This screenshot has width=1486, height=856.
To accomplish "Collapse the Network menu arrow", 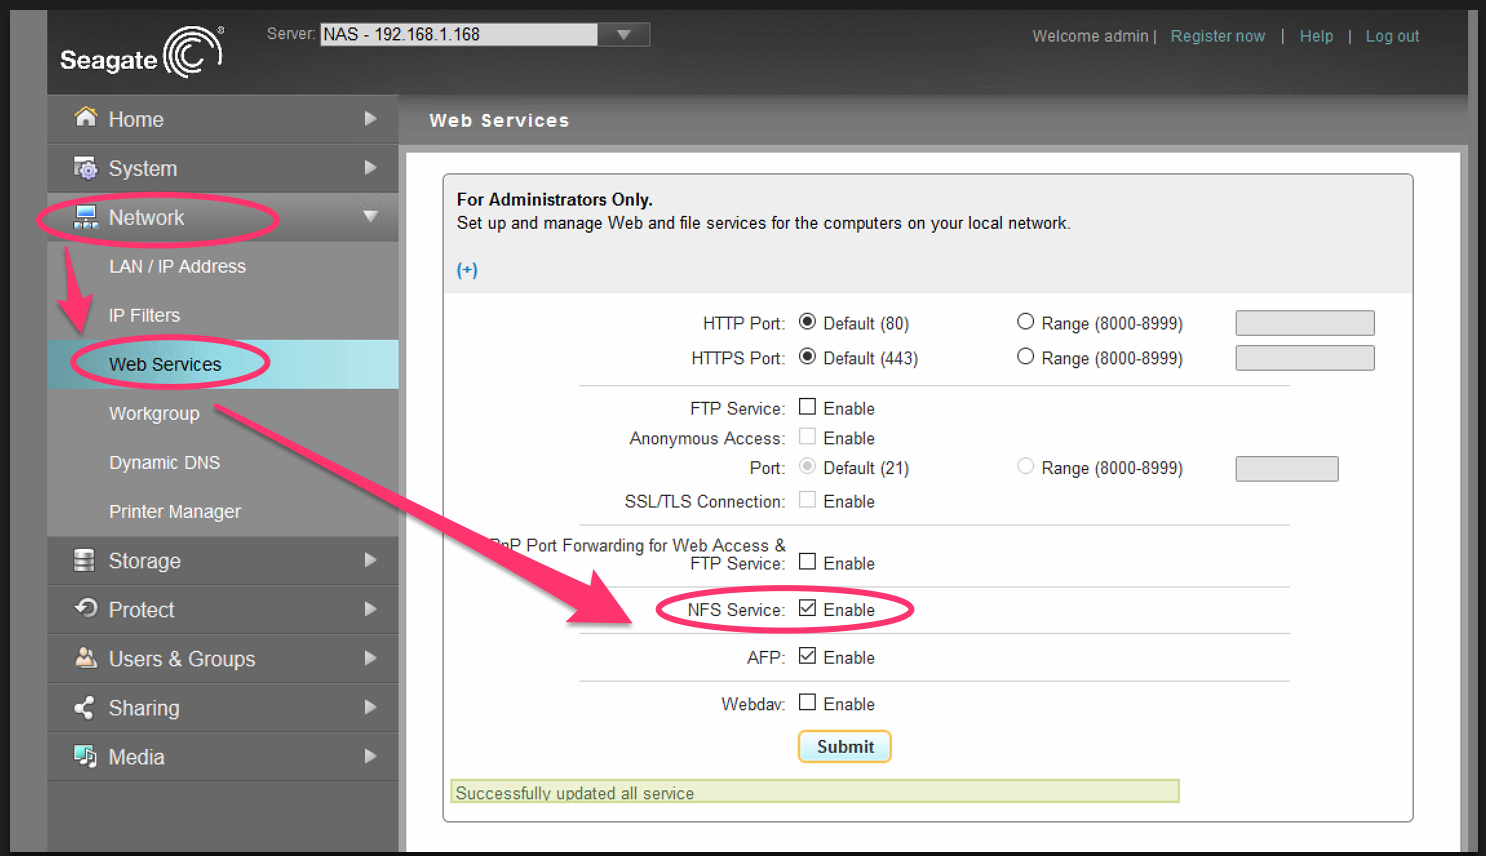I will tap(370, 217).
